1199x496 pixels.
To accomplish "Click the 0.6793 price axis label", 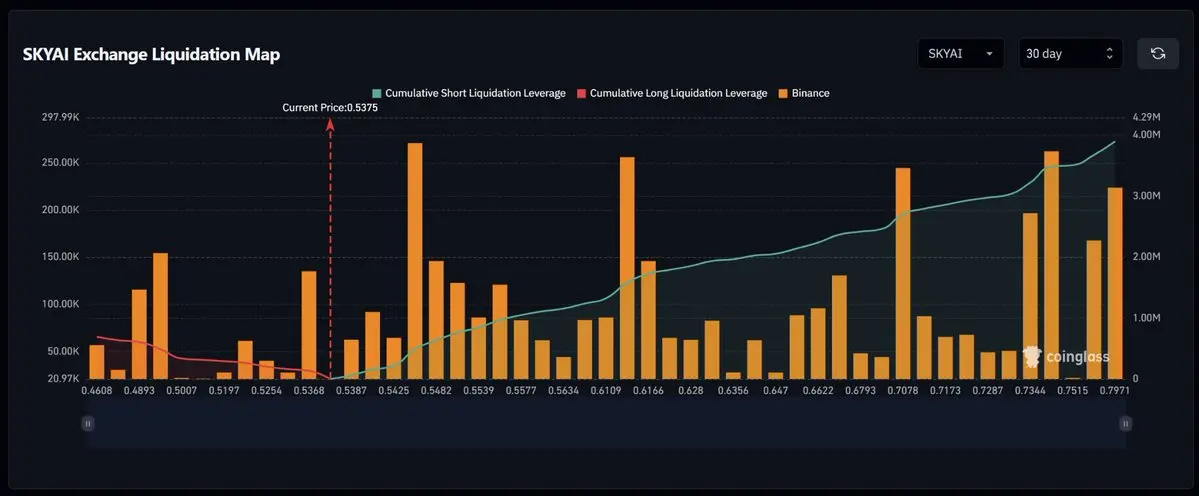I will pyautogui.click(x=860, y=391).
